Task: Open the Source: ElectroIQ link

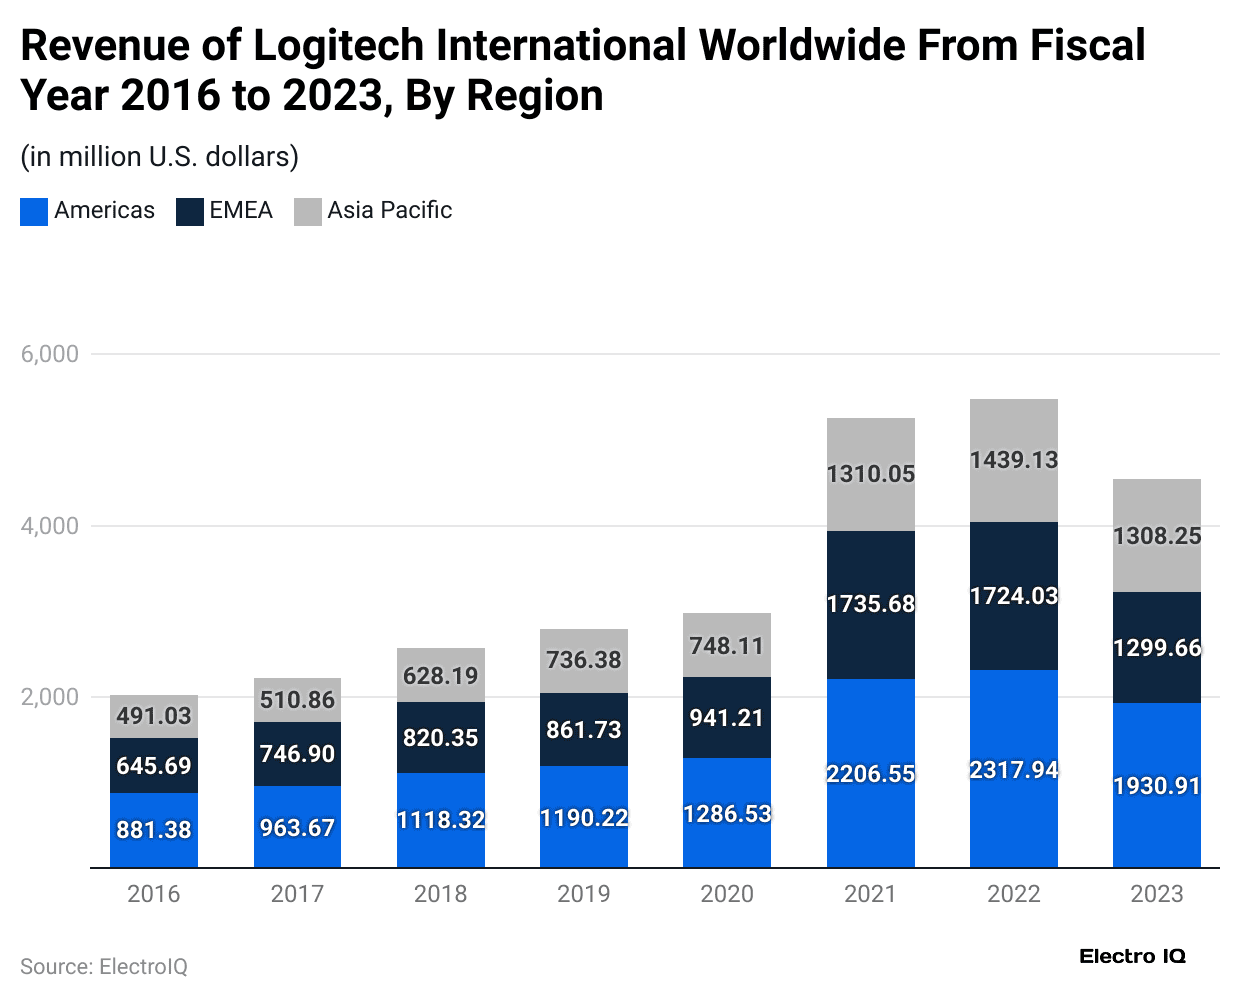Action: [x=103, y=967]
